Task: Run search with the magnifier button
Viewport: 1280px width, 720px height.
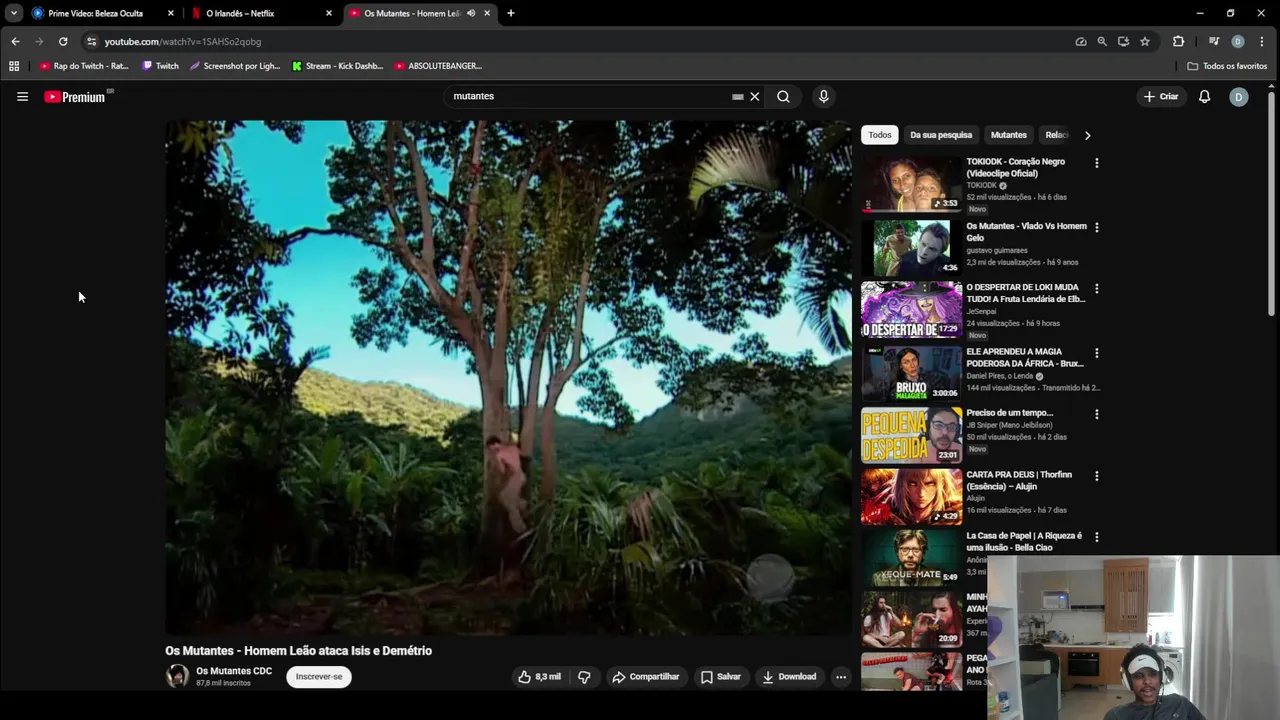Action: (x=783, y=97)
